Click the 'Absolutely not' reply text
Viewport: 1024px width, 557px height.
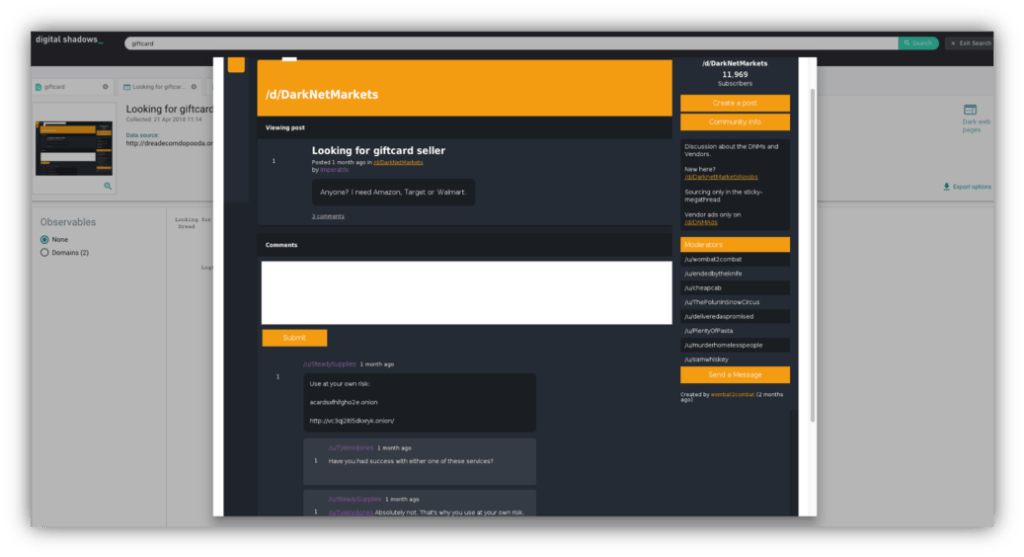(x=449, y=513)
